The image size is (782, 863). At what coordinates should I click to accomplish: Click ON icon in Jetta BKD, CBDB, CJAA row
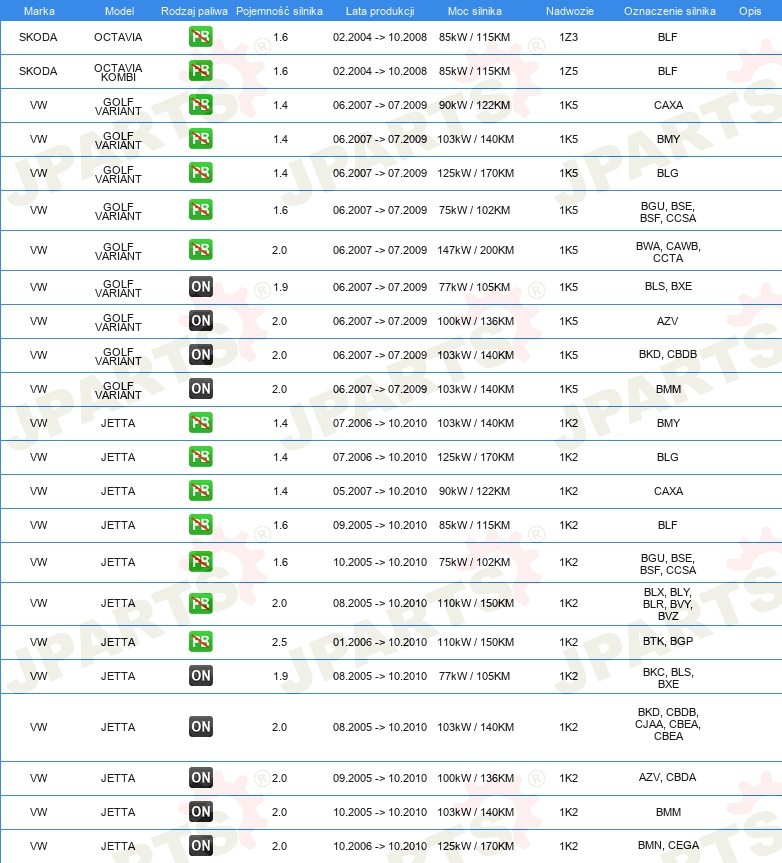click(x=200, y=727)
